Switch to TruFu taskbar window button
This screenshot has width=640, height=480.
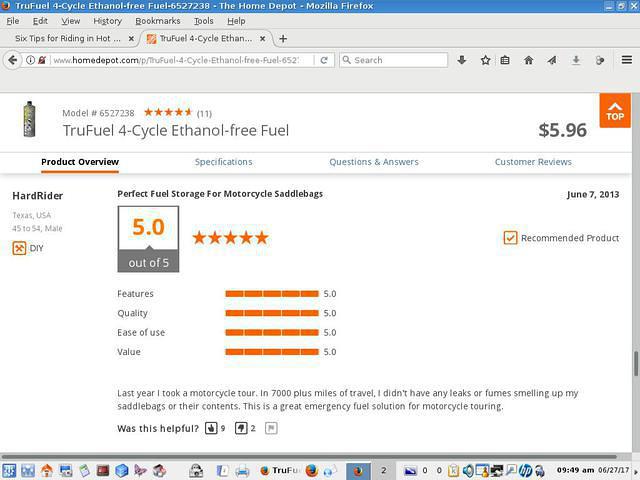click(x=280, y=471)
